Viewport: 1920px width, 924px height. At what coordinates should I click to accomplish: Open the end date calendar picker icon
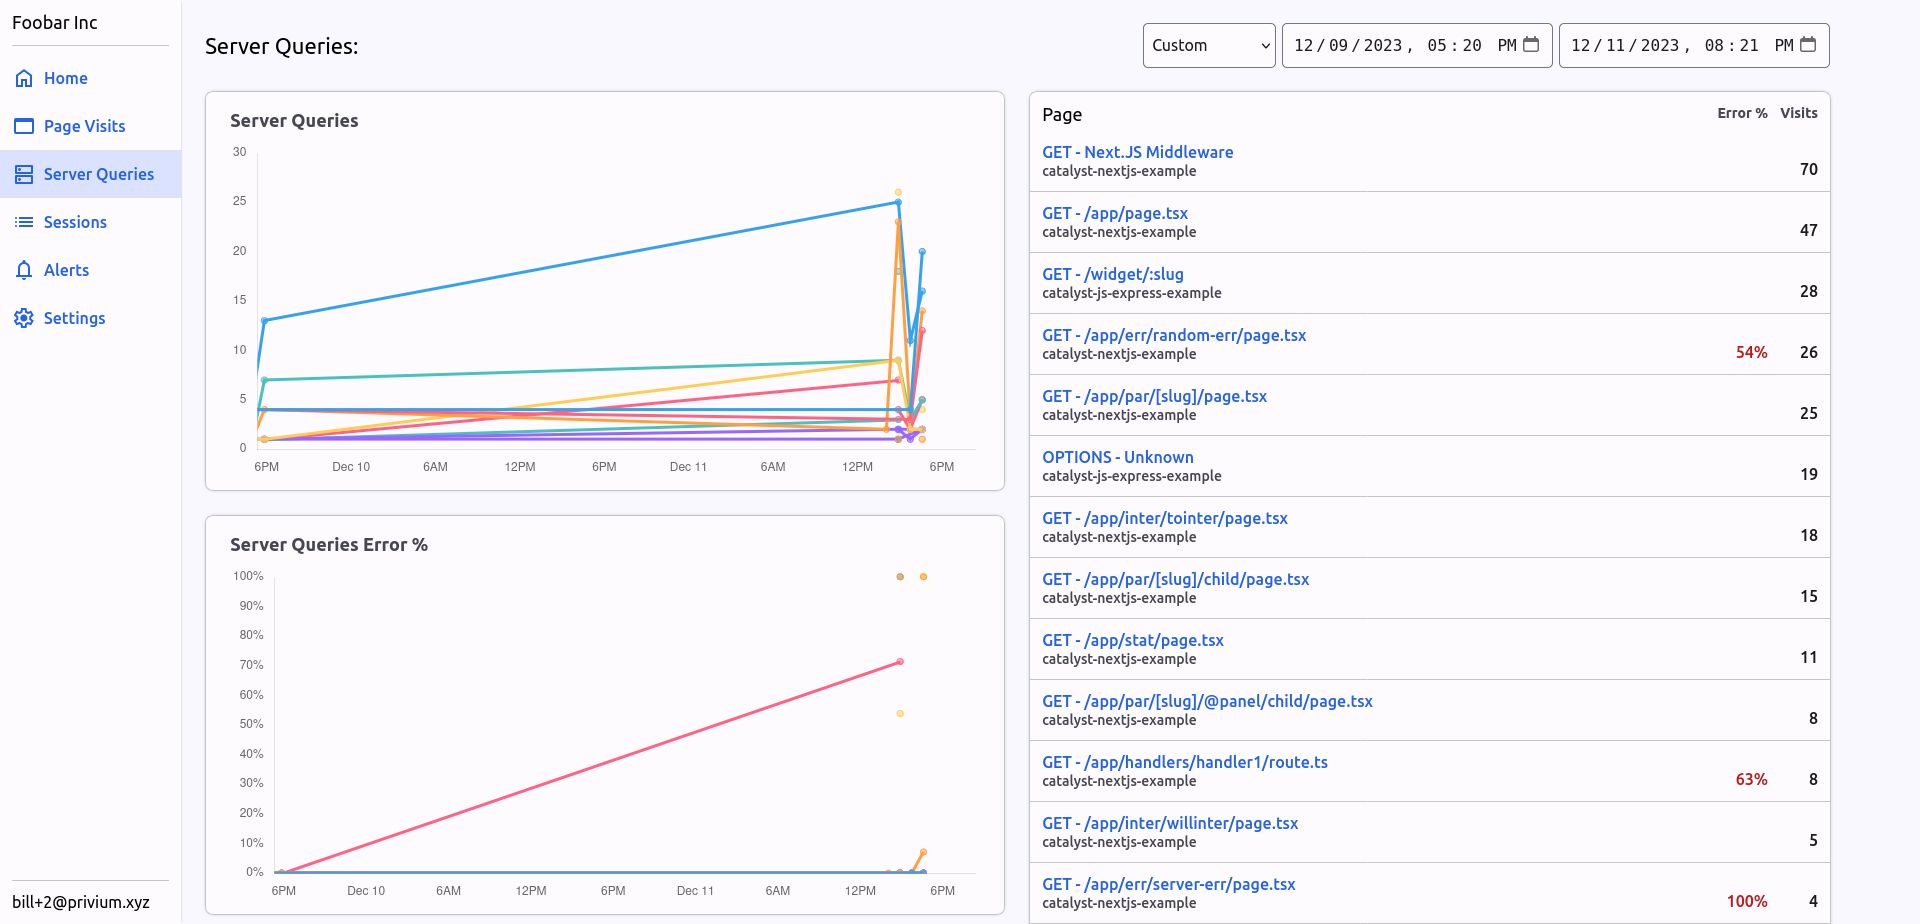(1808, 44)
